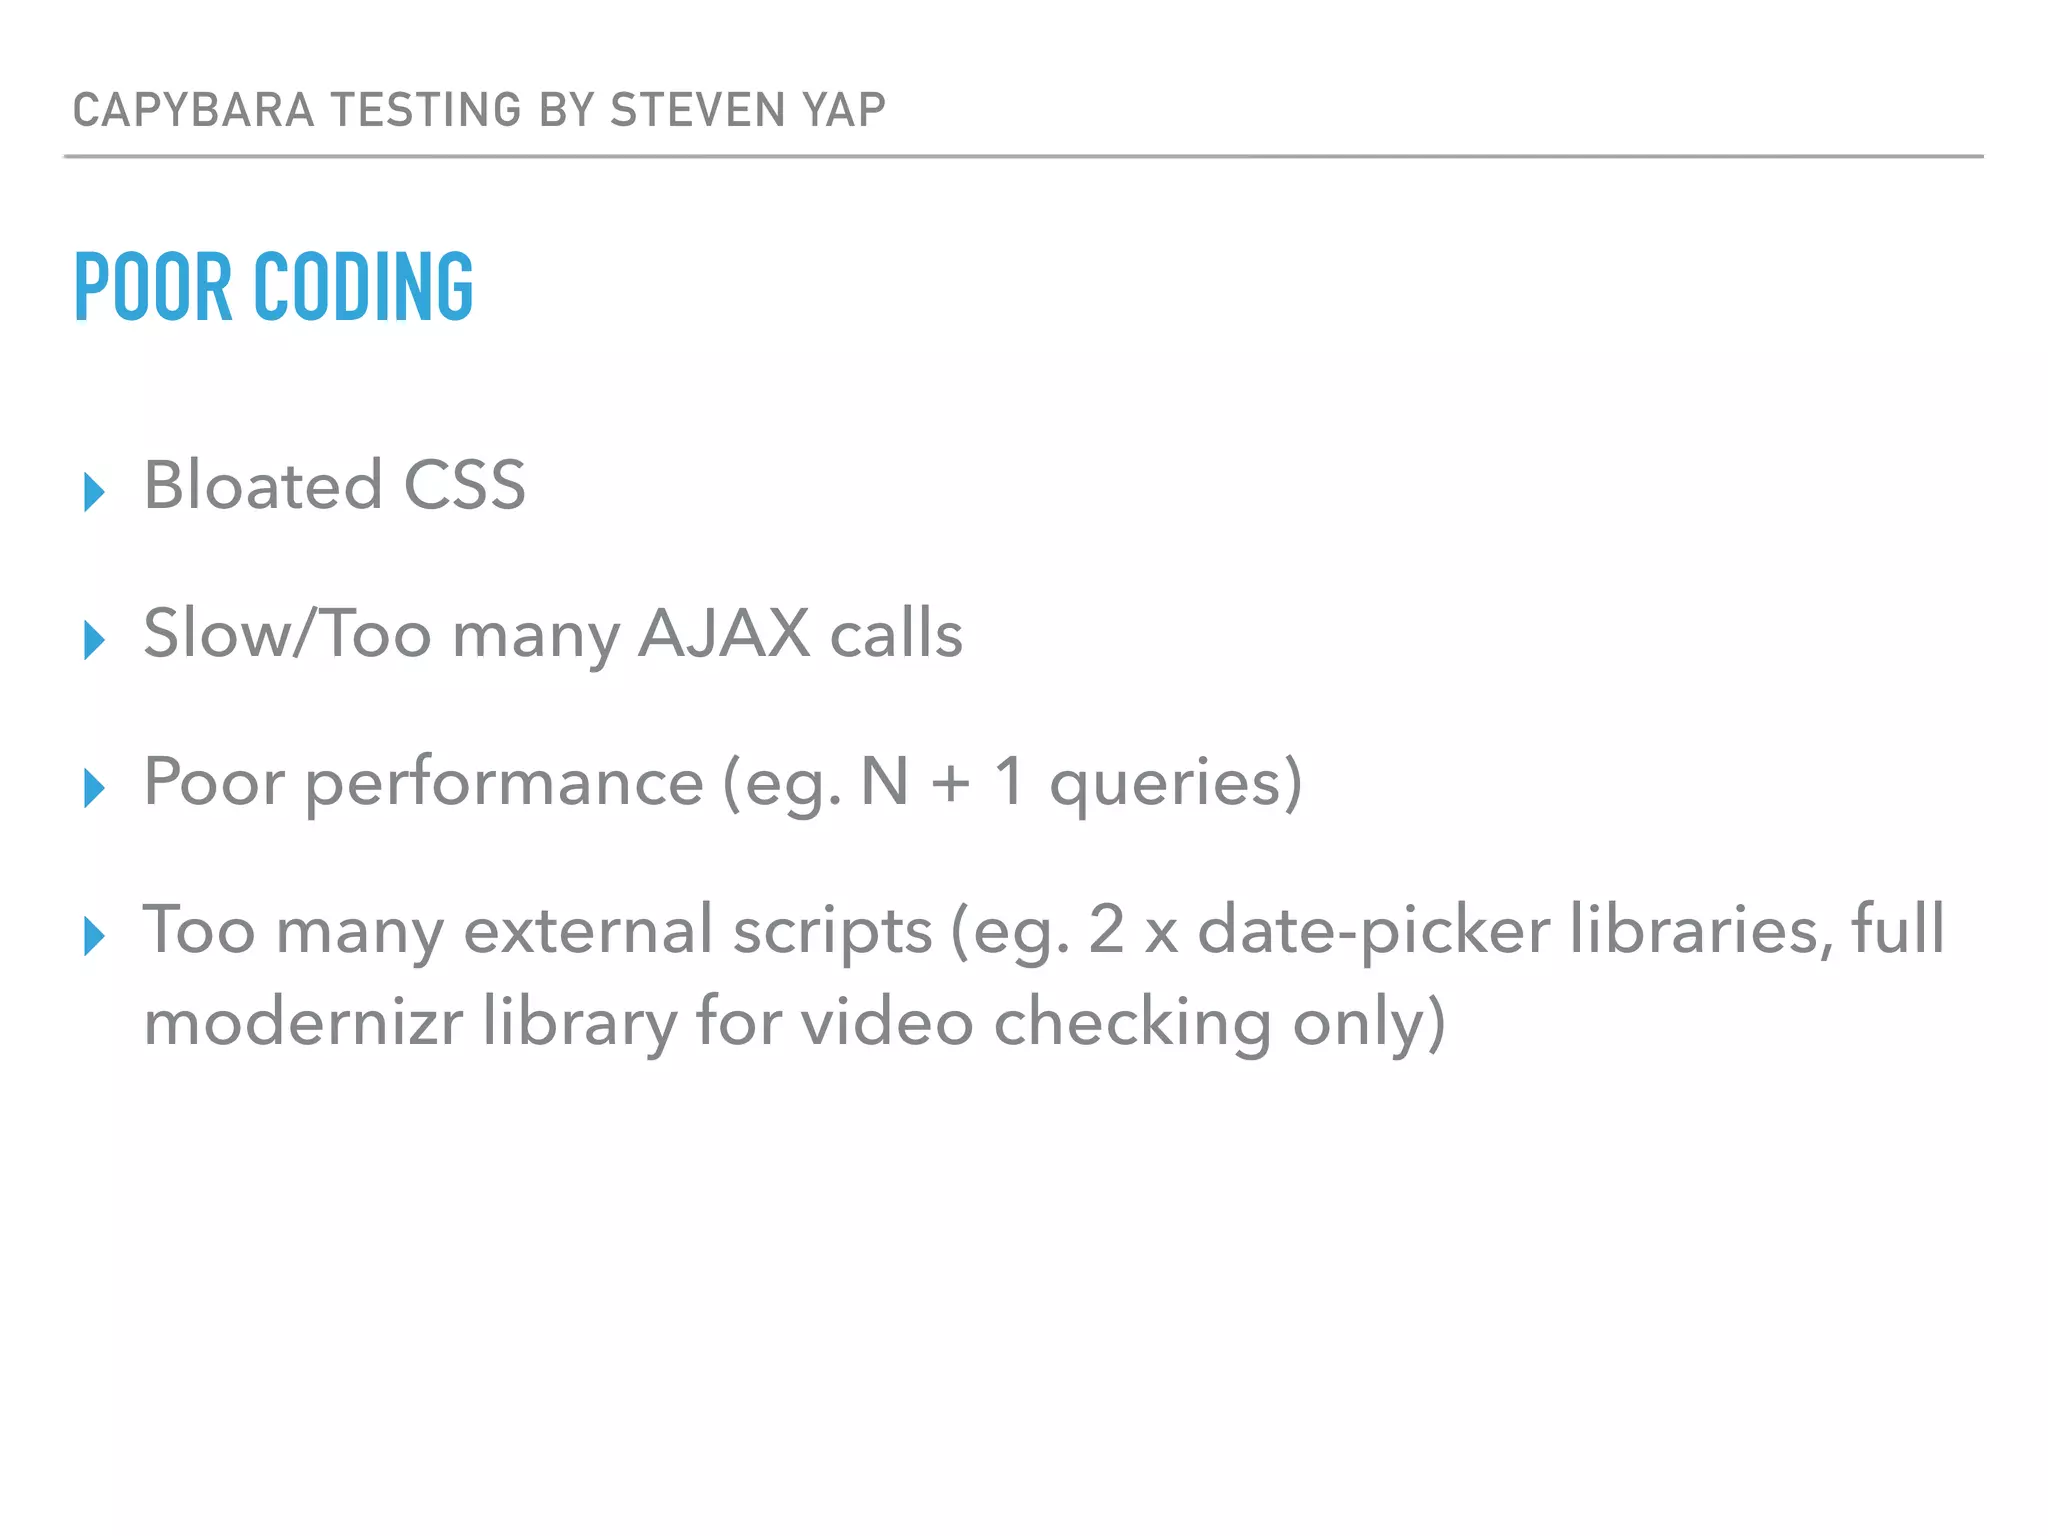Click the POOR CODING slide title
Screen dimensions: 2048x1536
point(274,287)
